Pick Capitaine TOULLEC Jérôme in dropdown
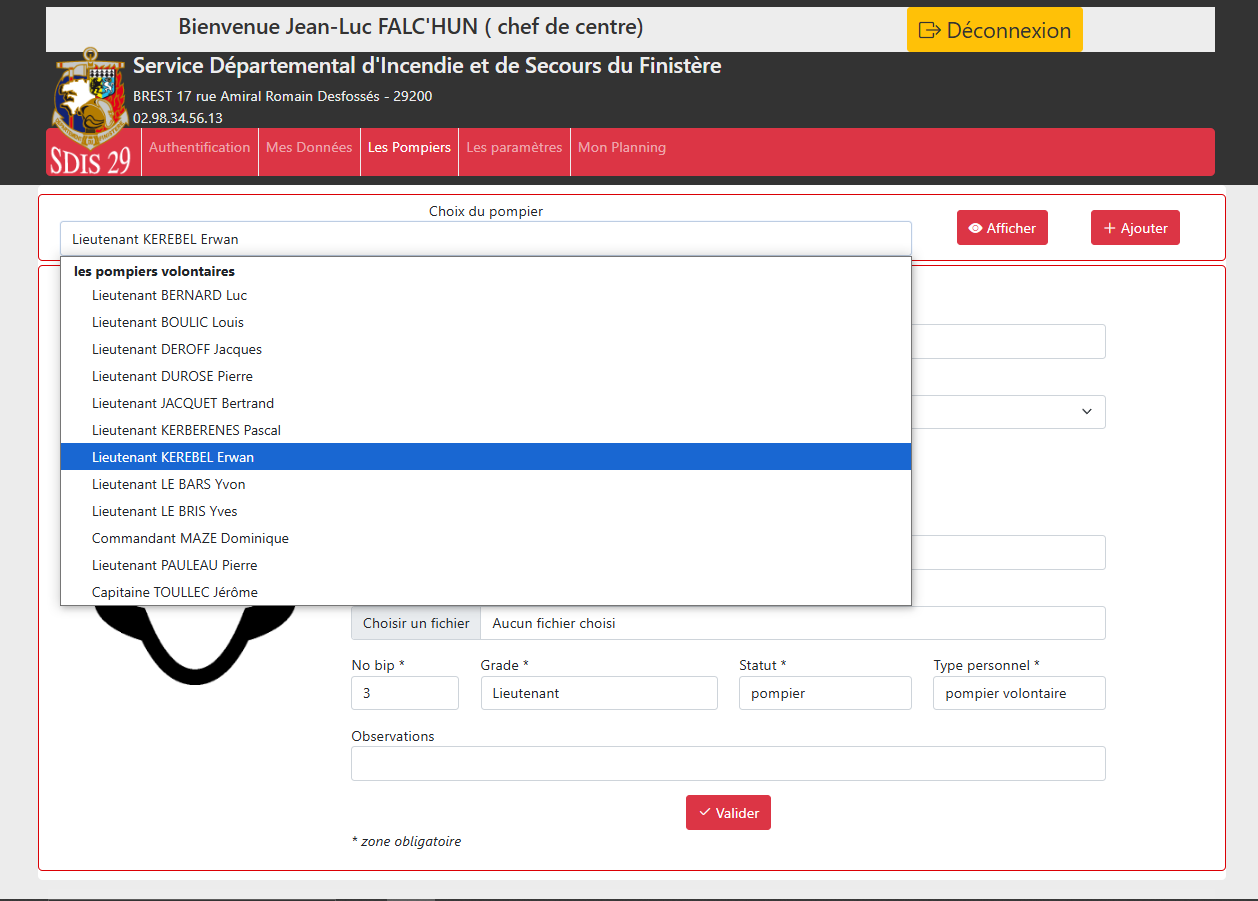This screenshot has height=901, width=1258. (x=175, y=593)
